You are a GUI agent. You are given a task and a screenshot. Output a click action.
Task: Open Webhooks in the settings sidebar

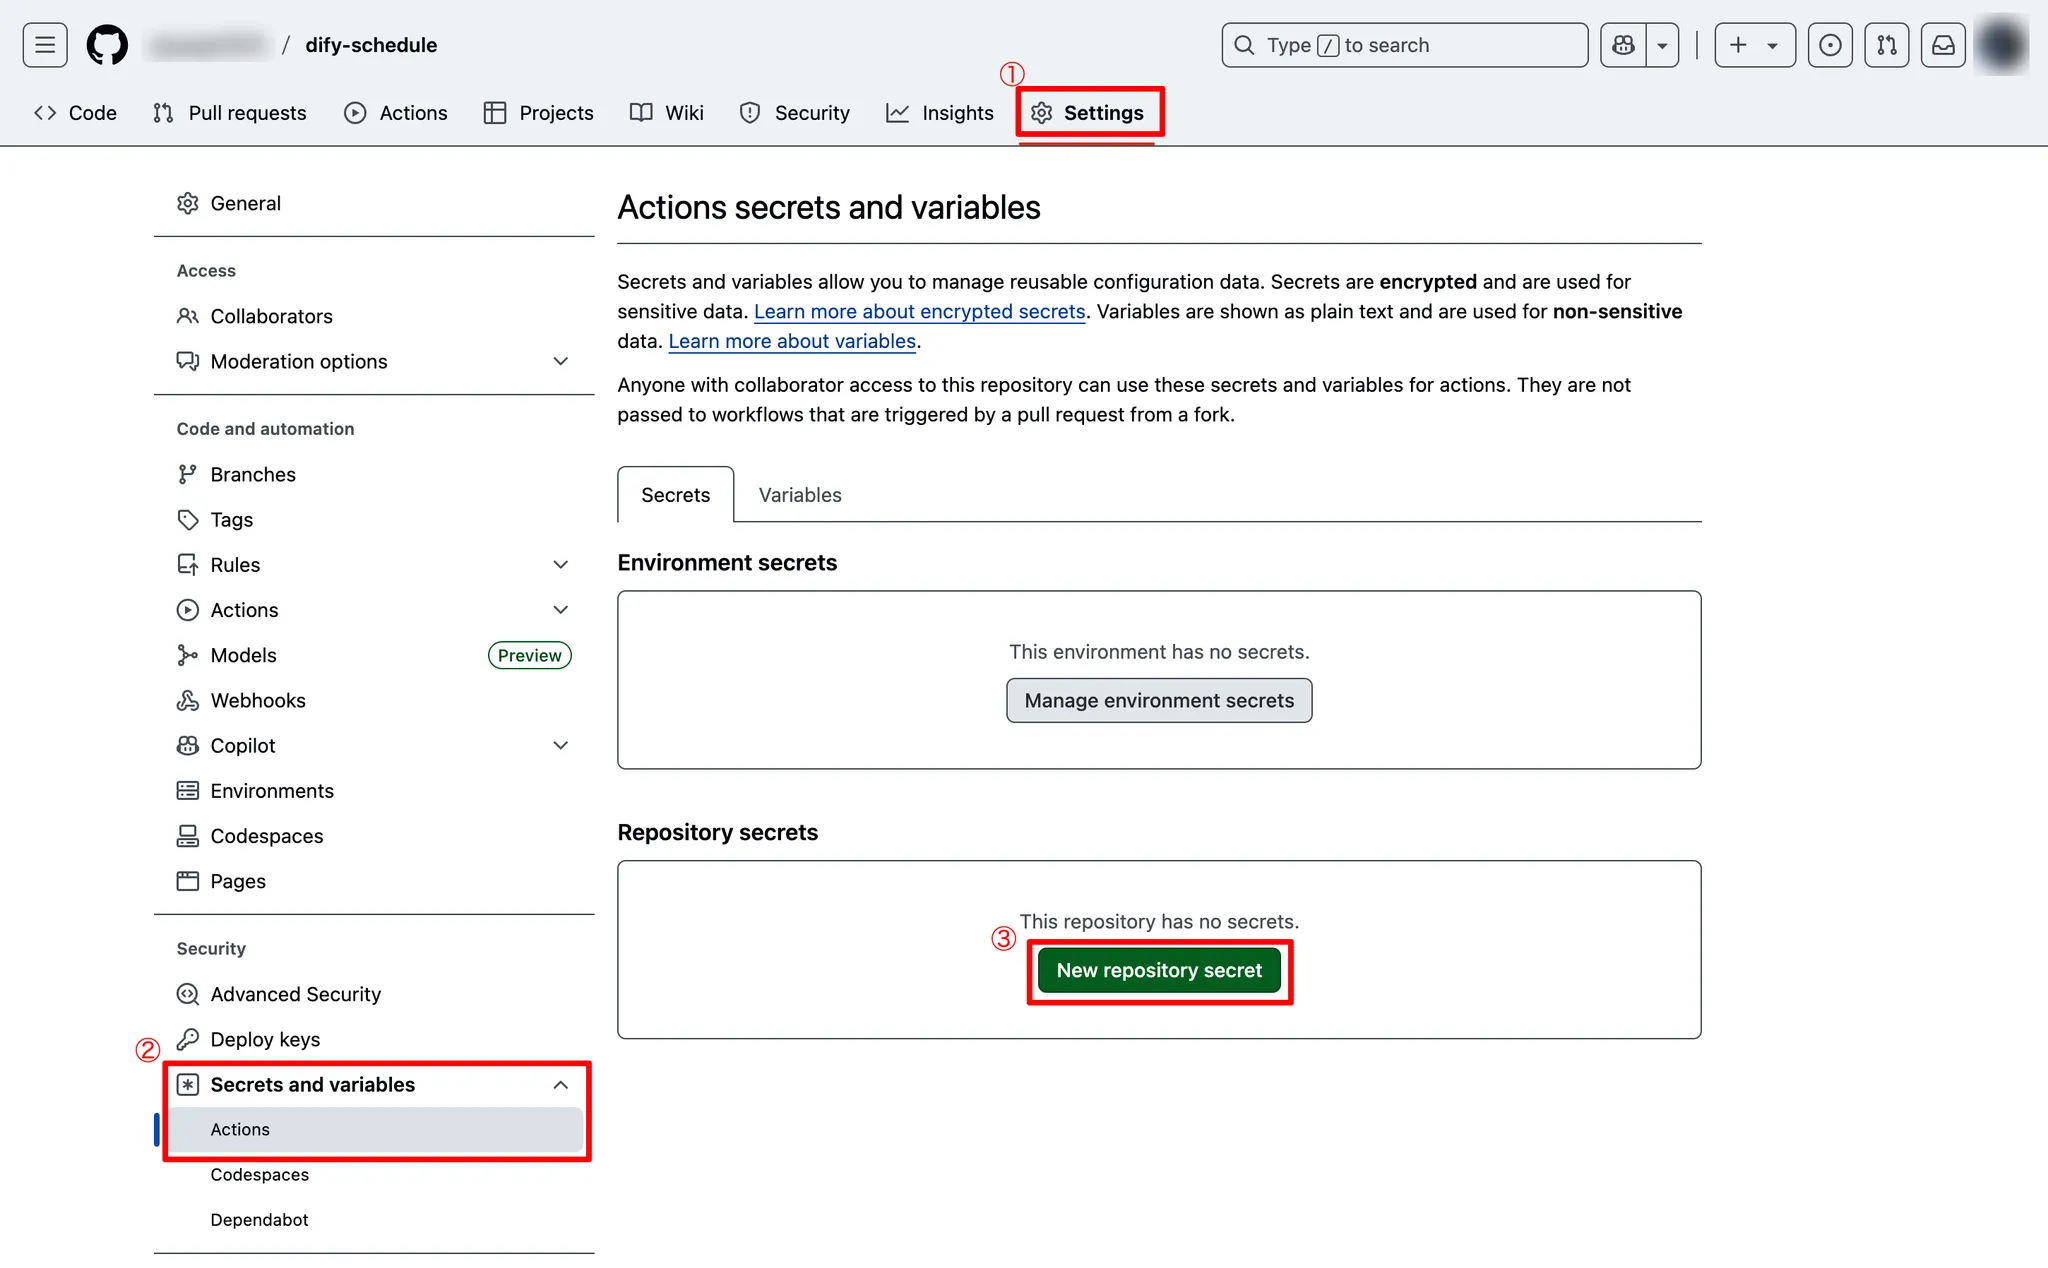pos(258,700)
